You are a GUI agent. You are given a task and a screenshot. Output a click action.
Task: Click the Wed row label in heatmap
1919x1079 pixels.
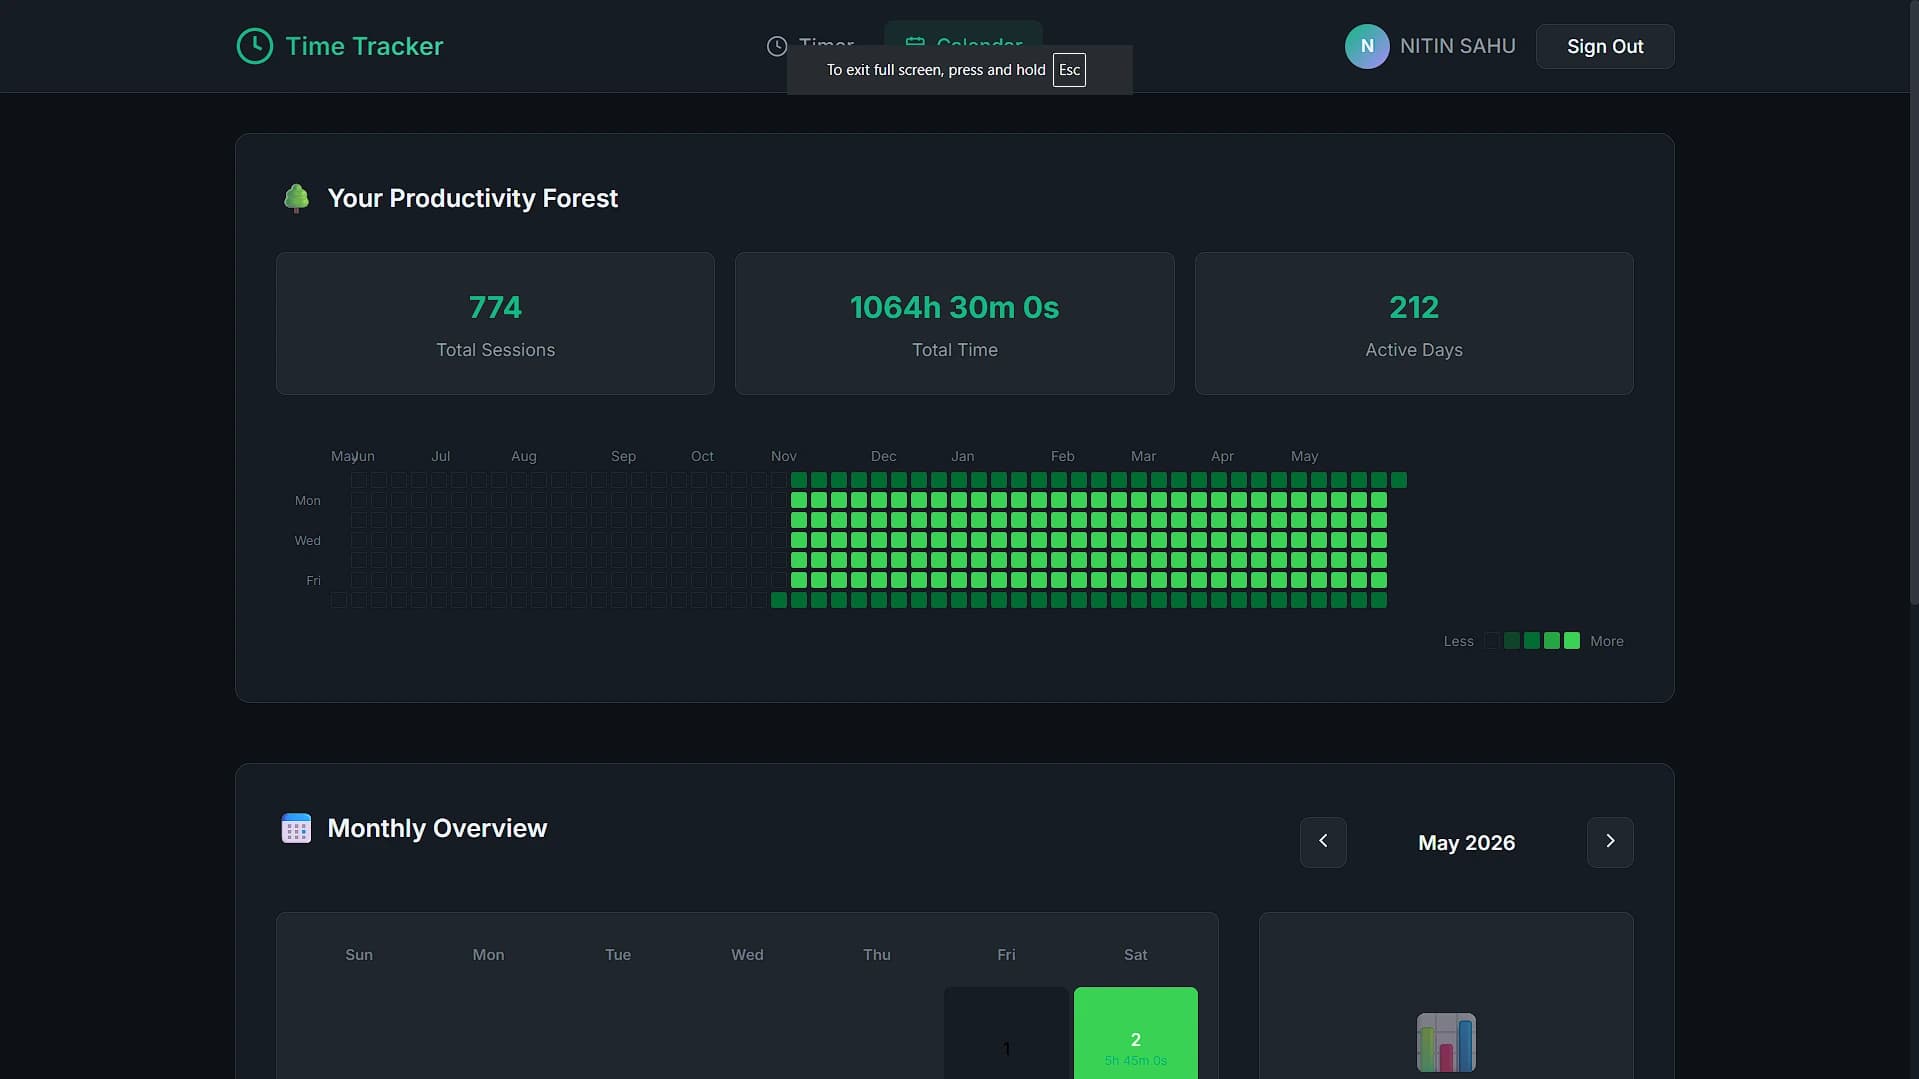click(x=308, y=540)
